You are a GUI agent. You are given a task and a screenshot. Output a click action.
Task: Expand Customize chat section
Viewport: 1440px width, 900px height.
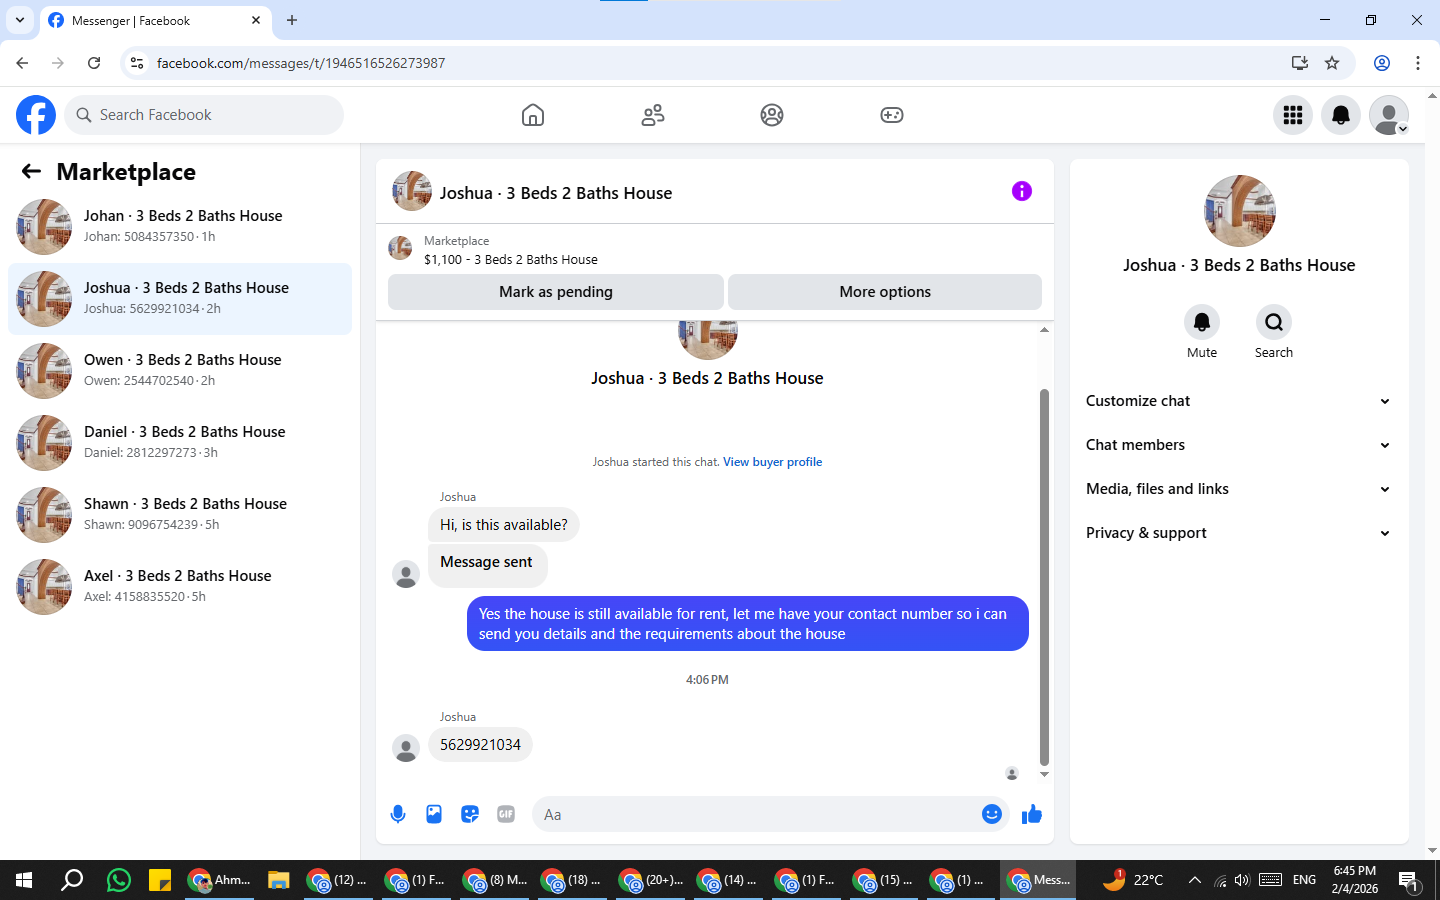[1239, 401]
